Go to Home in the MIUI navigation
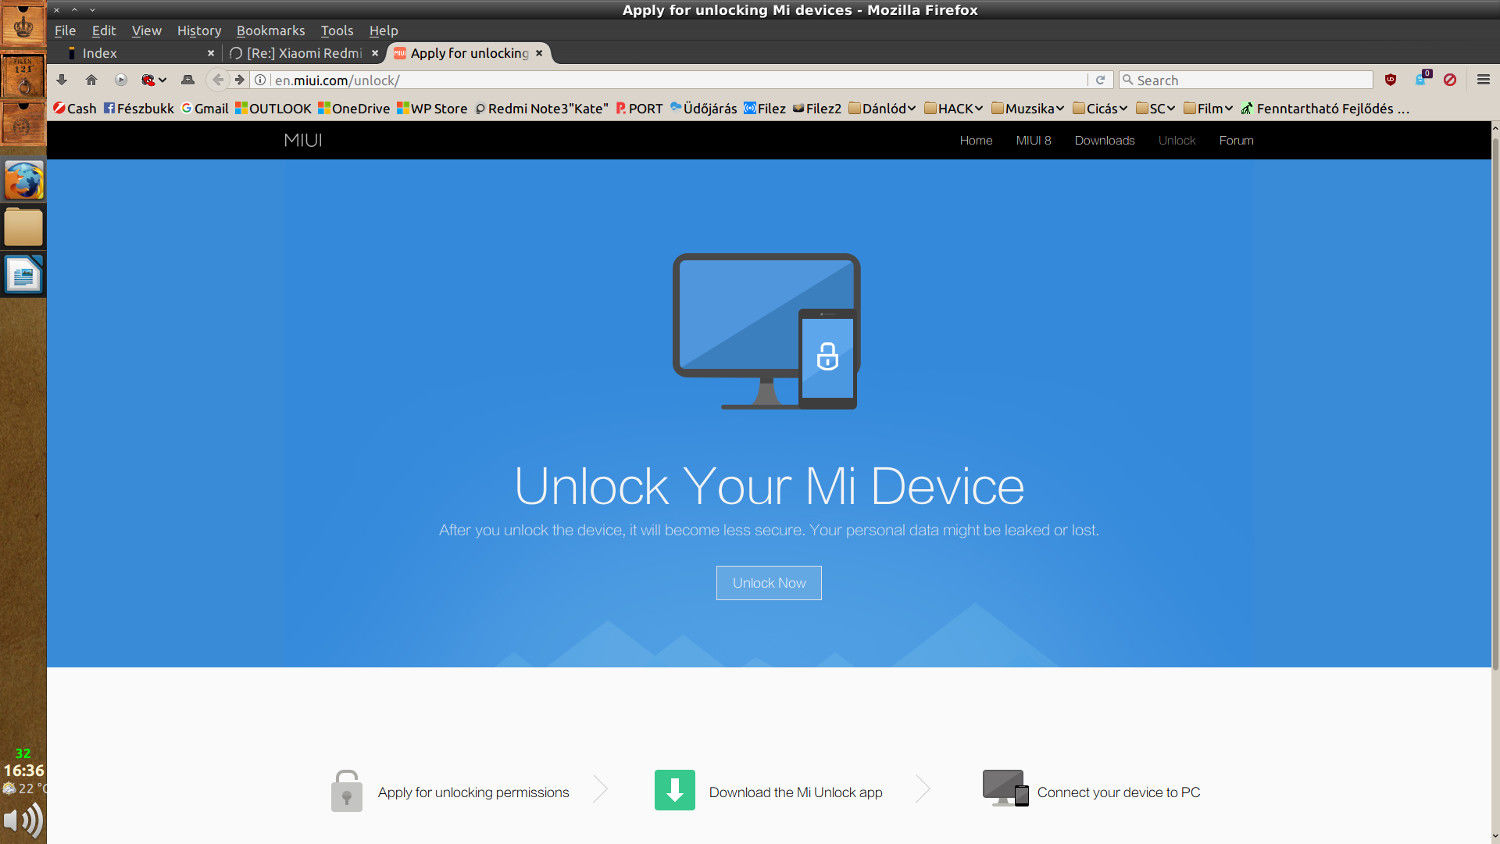1500x844 pixels. click(976, 140)
